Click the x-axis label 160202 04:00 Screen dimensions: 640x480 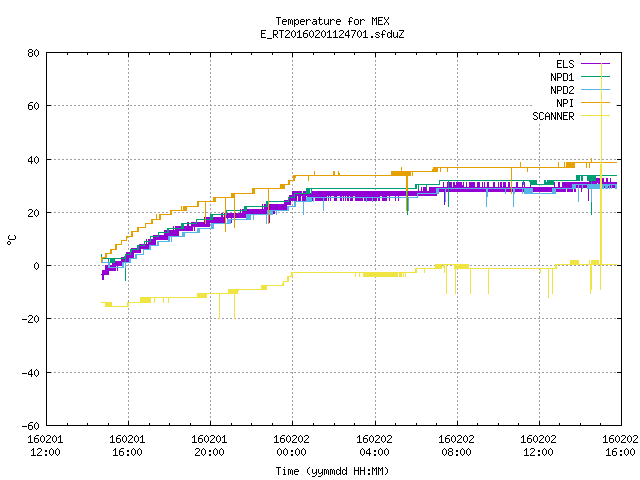click(x=374, y=446)
